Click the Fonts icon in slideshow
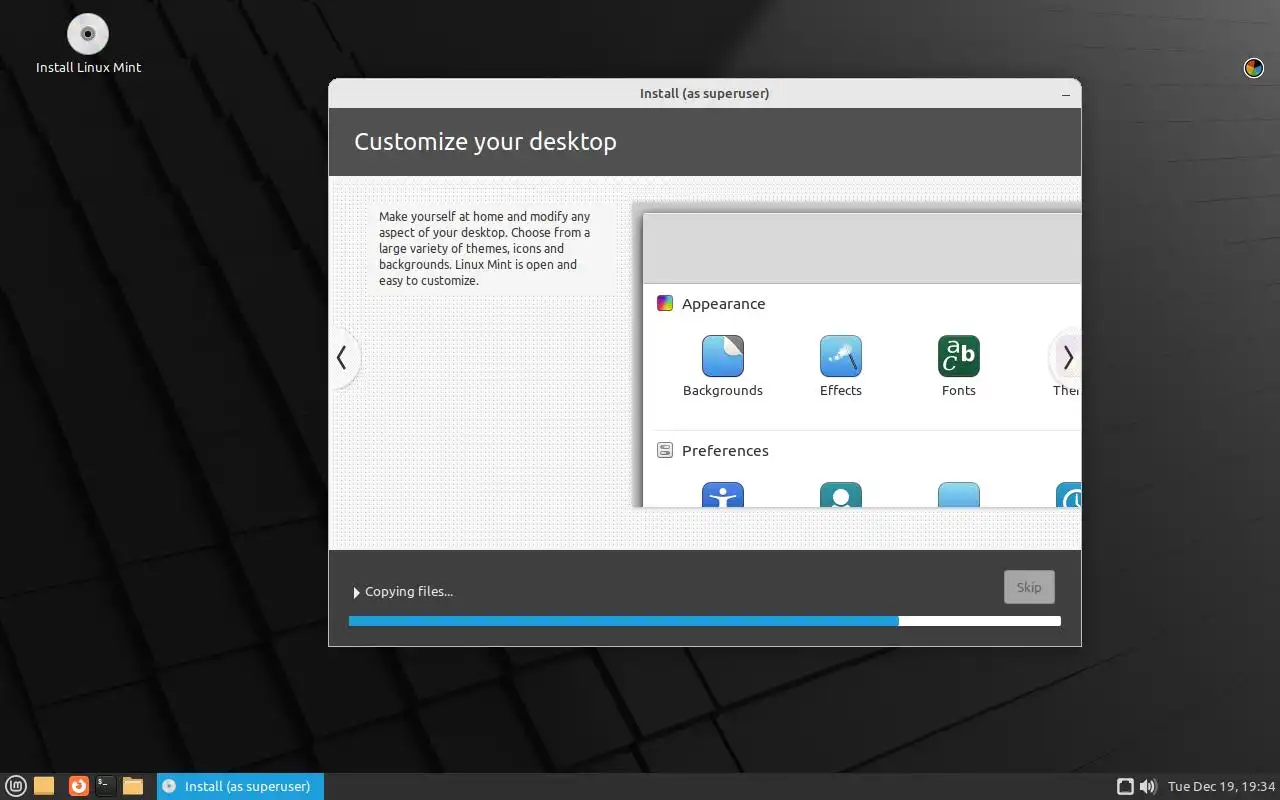1280x800 pixels. point(959,356)
